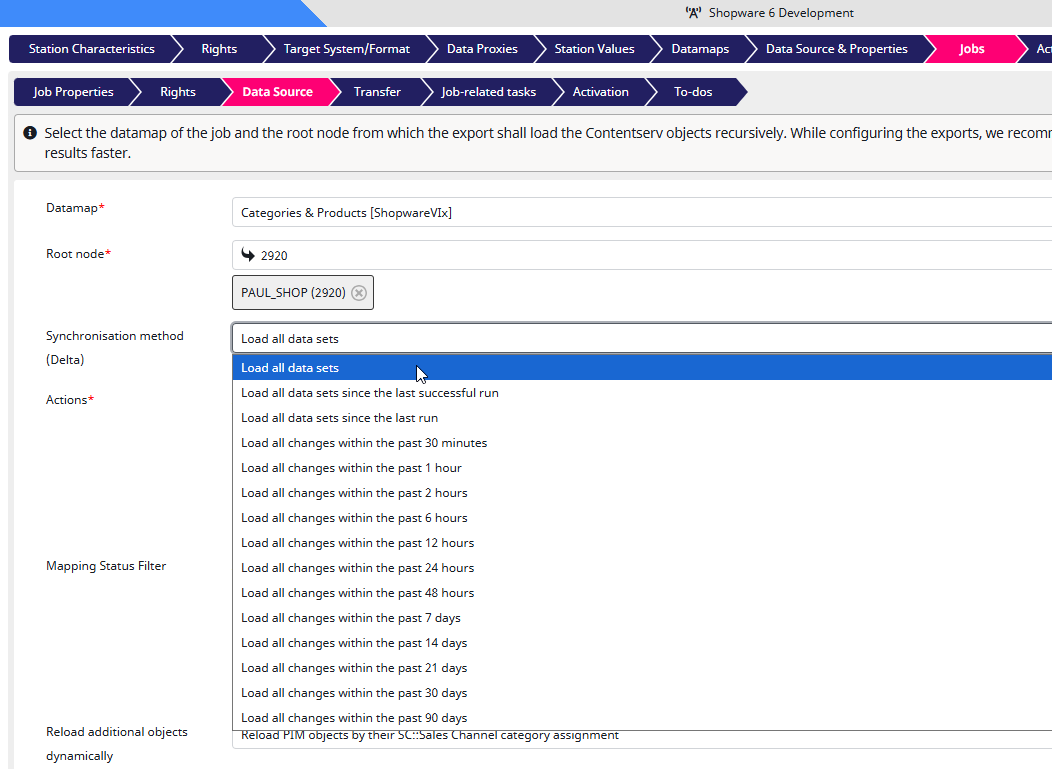Select 'Load all data sets' option
Image resolution: width=1052 pixels, height=769 pixels.
point(290,368)
